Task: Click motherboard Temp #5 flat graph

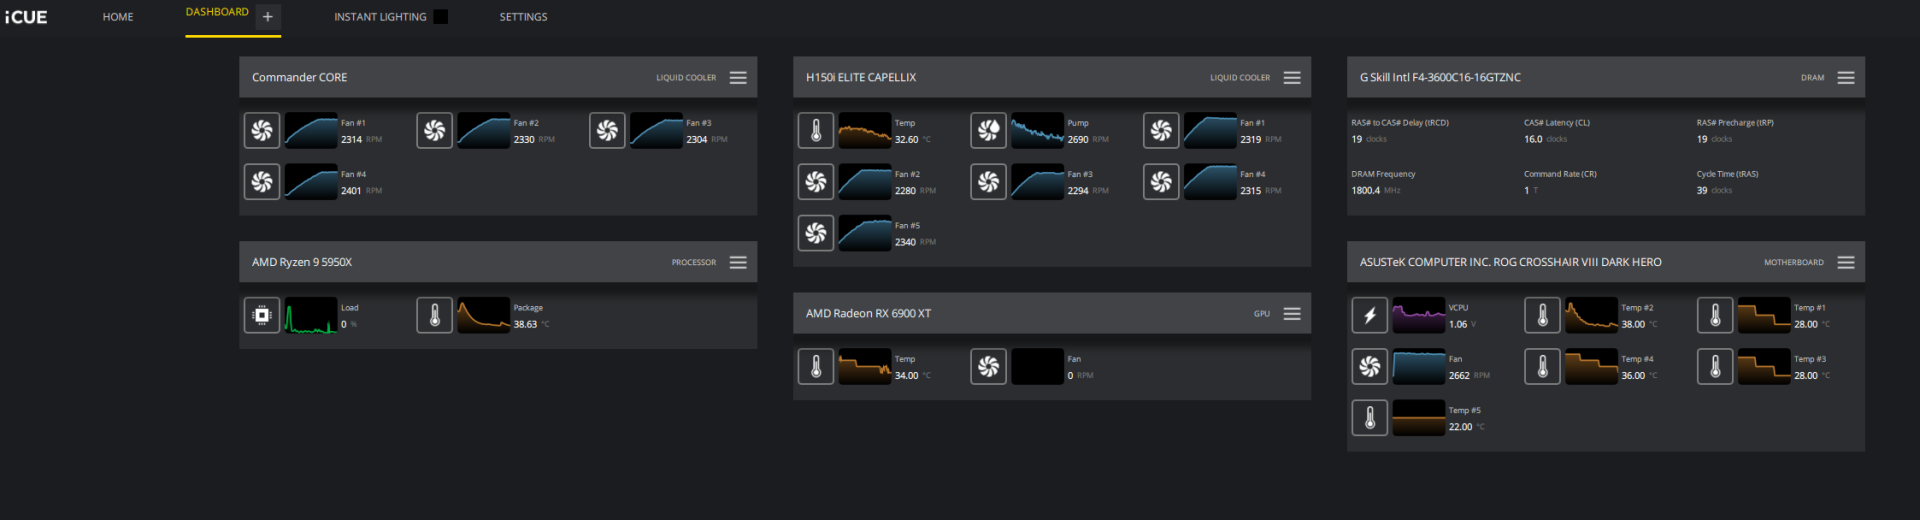Action: tap(1419, 418)
